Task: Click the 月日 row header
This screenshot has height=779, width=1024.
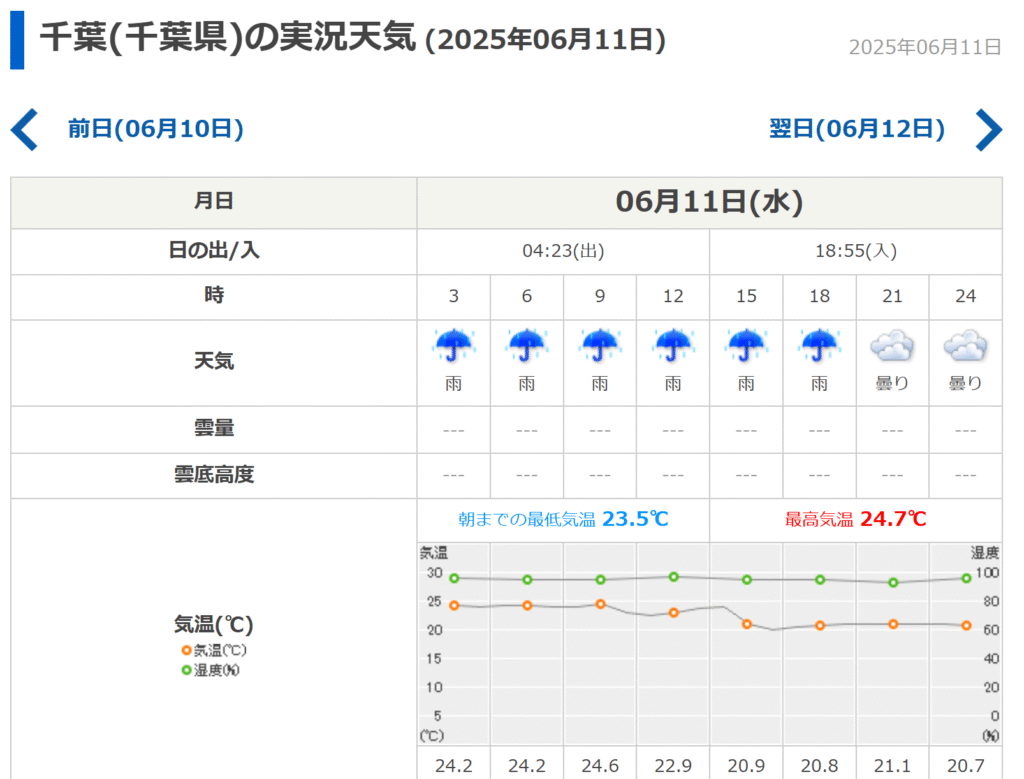Action: (x=214, y=201)
